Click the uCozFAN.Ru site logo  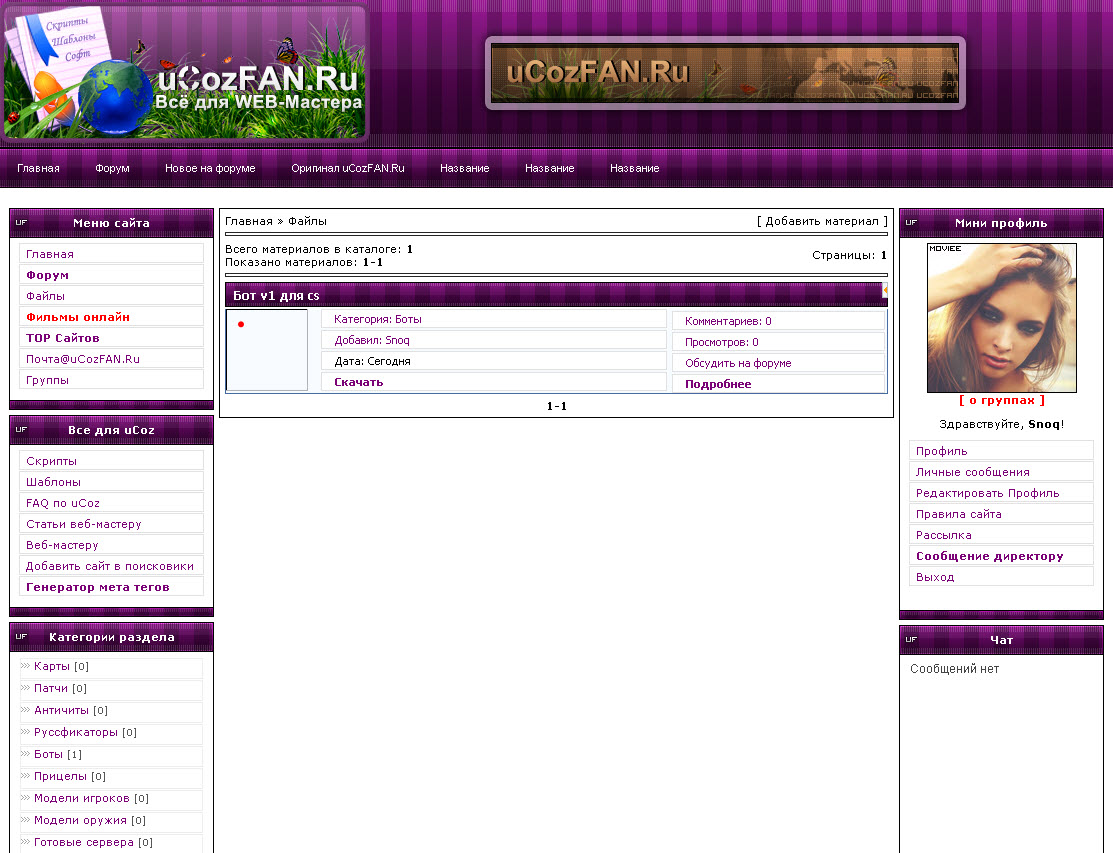point(185,72)
